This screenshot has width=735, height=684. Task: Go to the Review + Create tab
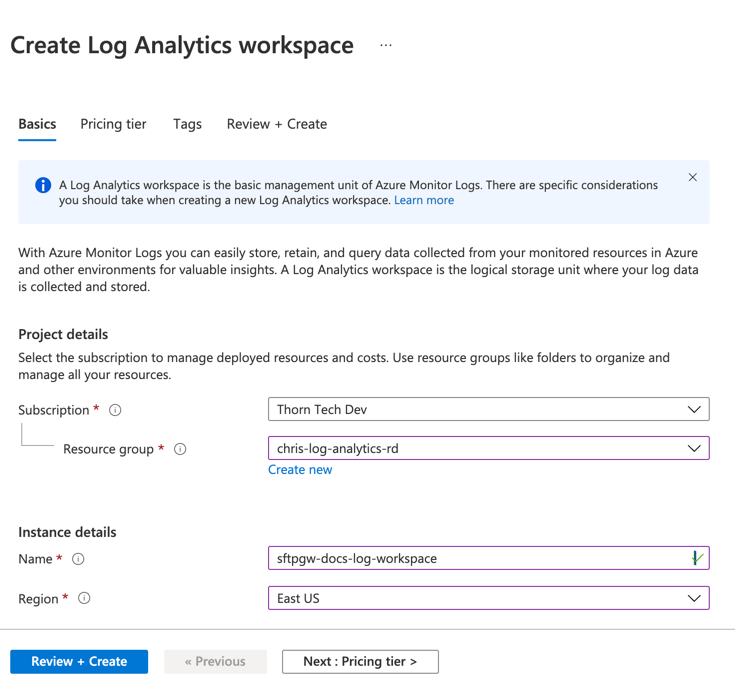[x=277, y=124]
